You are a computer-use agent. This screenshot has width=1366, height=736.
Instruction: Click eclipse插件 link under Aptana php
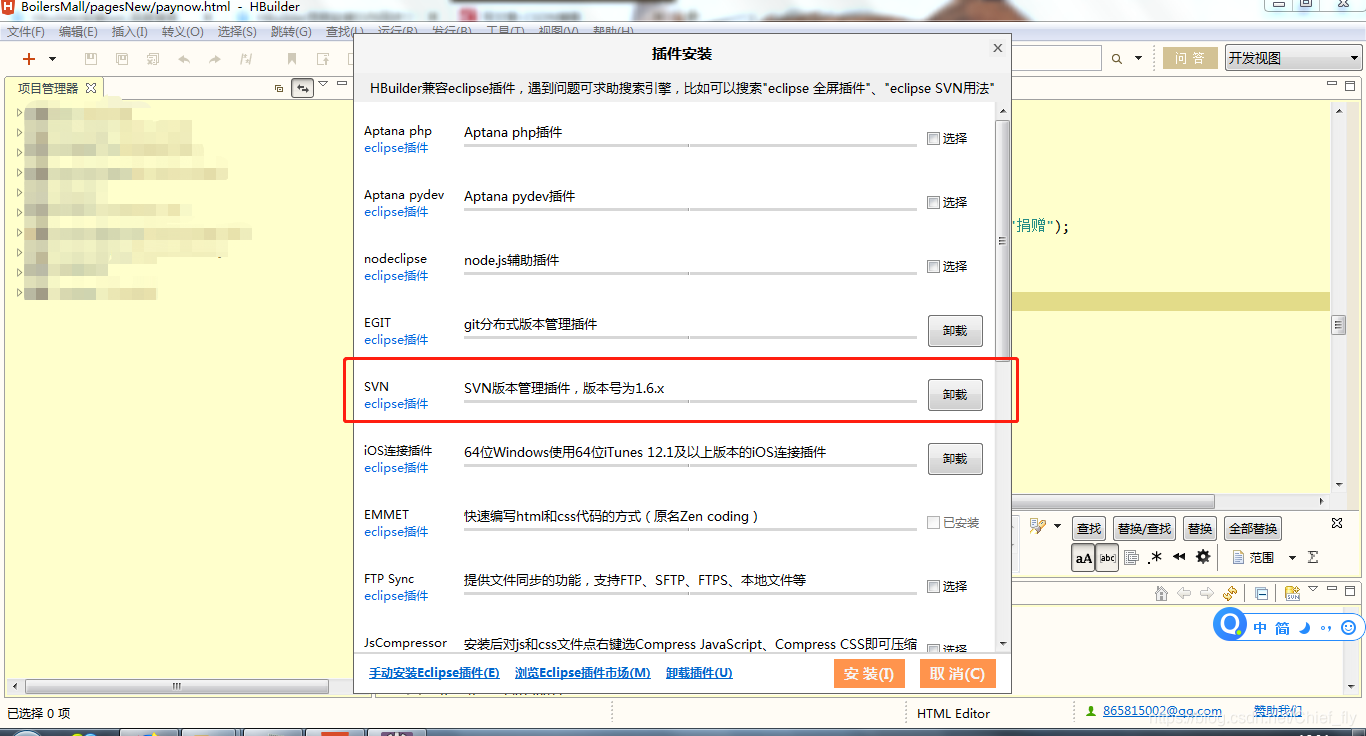tap(396, 148)
